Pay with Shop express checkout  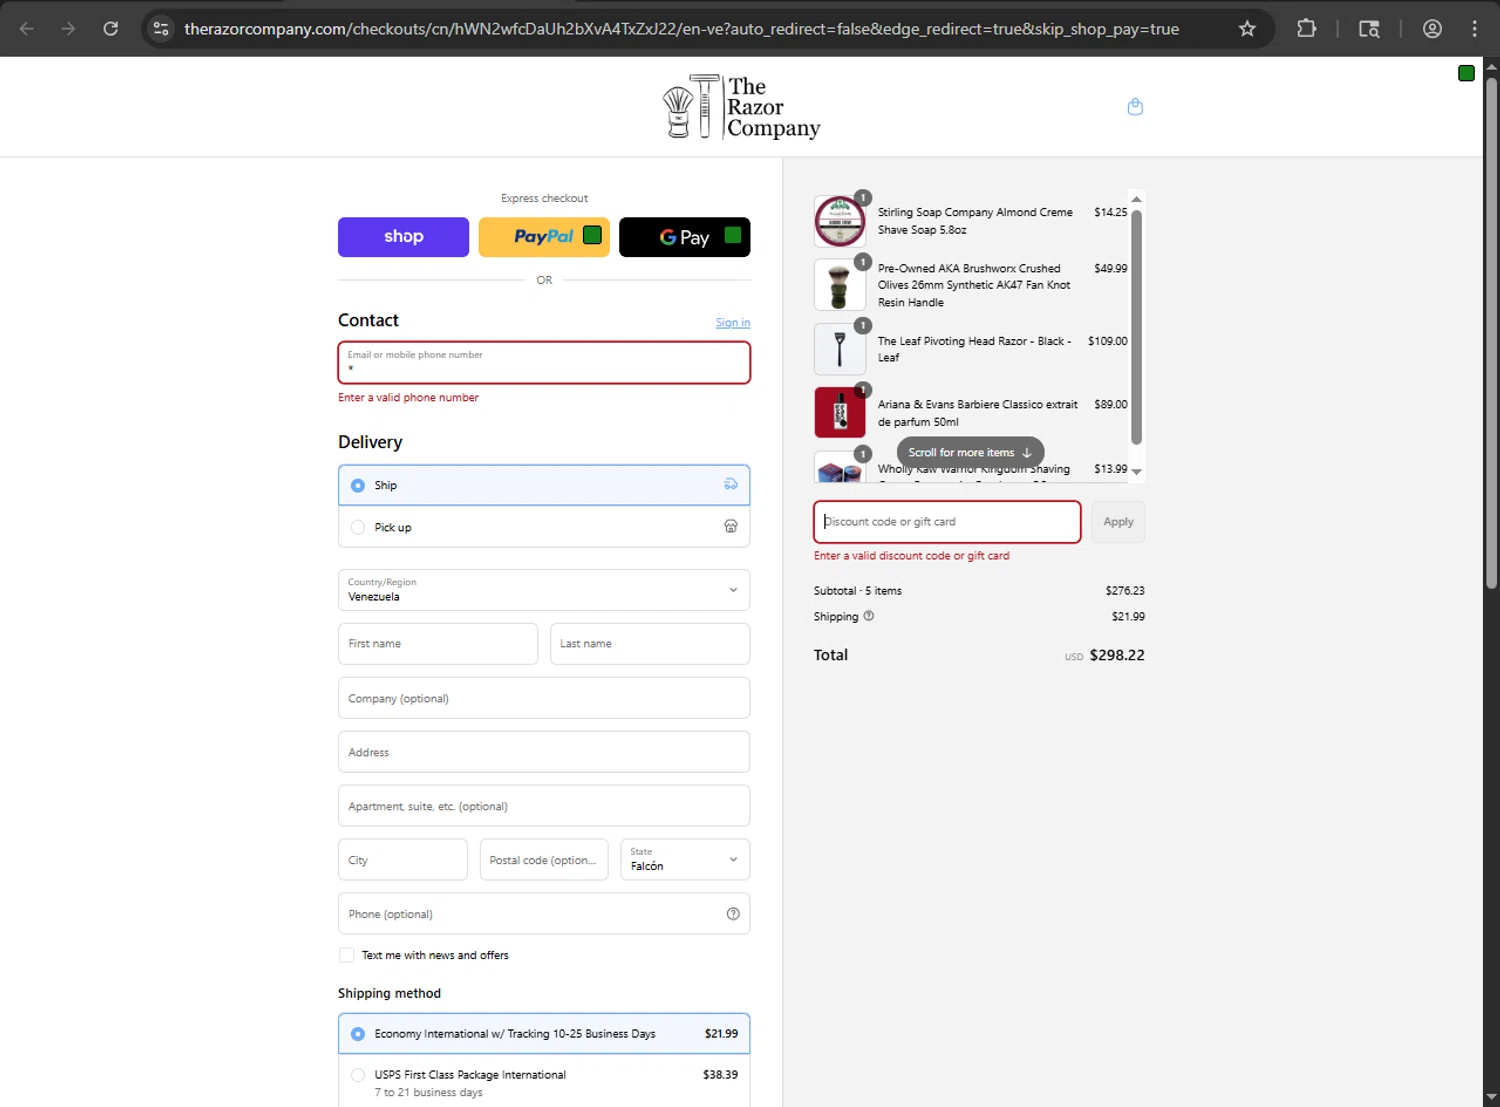click(x=403, y=237)
